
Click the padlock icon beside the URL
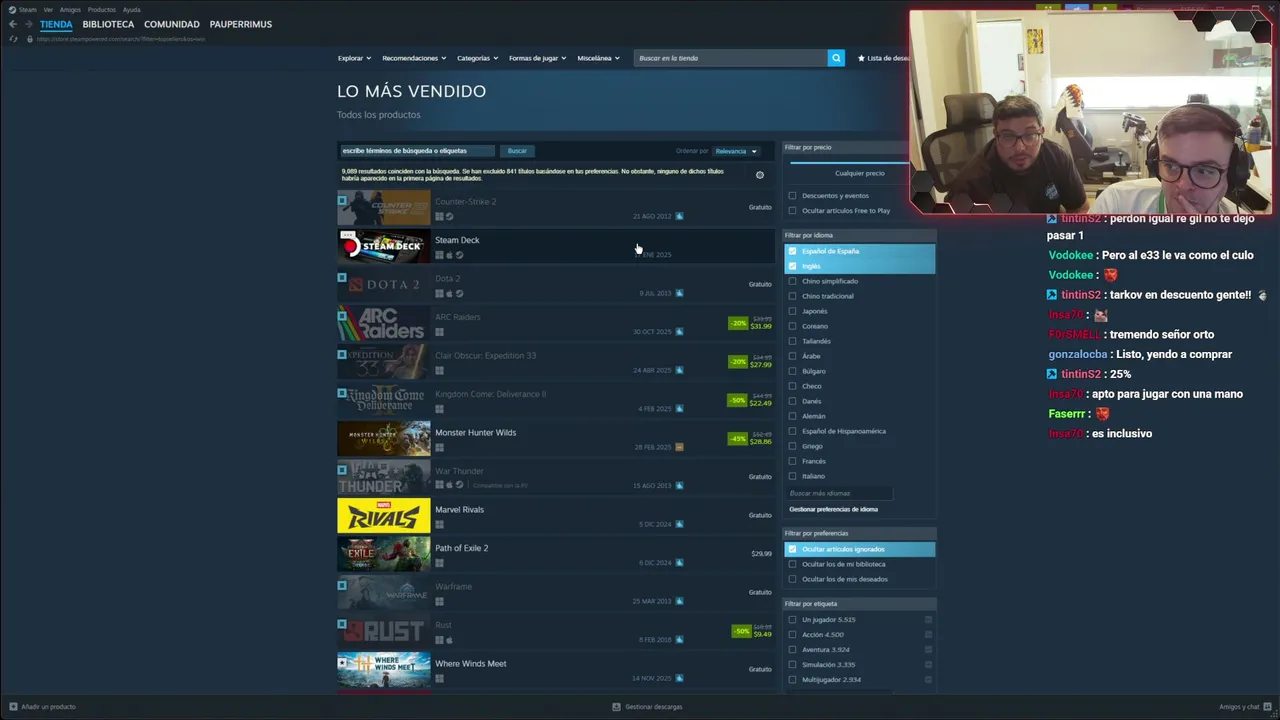click(x=30, y=39)
